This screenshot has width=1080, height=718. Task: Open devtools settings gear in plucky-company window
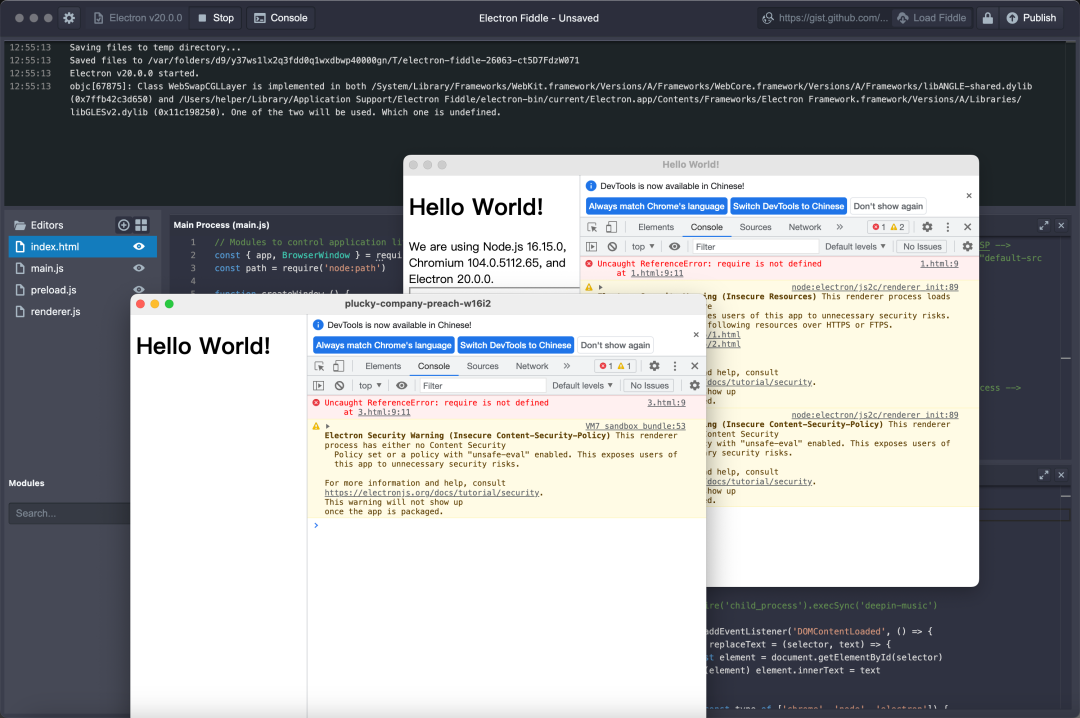(654, 367)
